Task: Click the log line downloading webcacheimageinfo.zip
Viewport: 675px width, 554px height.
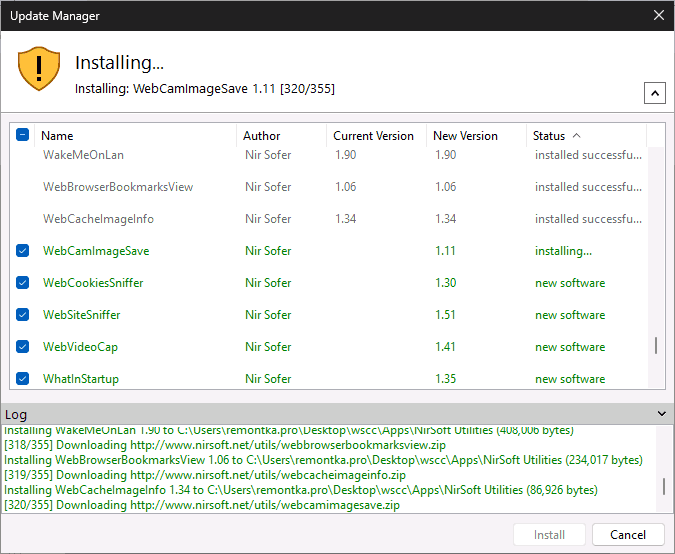Action: [x=205, y=475]
